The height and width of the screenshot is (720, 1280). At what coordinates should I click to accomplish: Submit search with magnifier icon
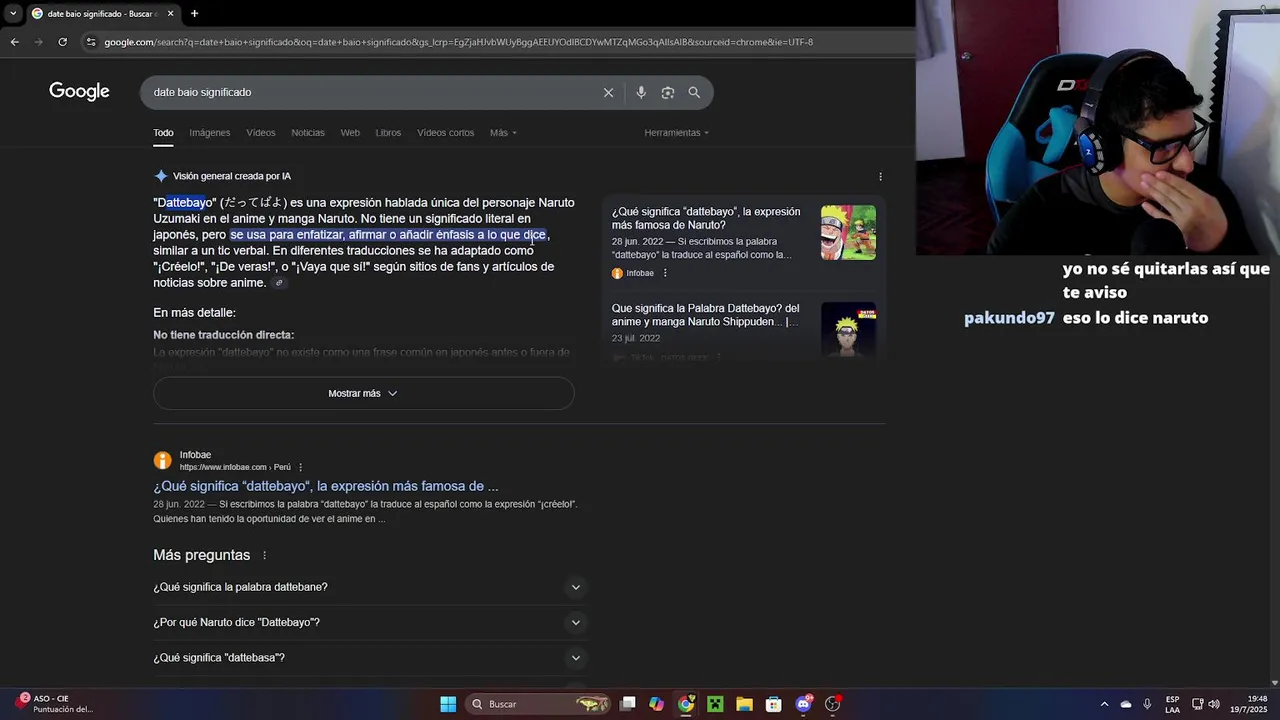[694, 92]
